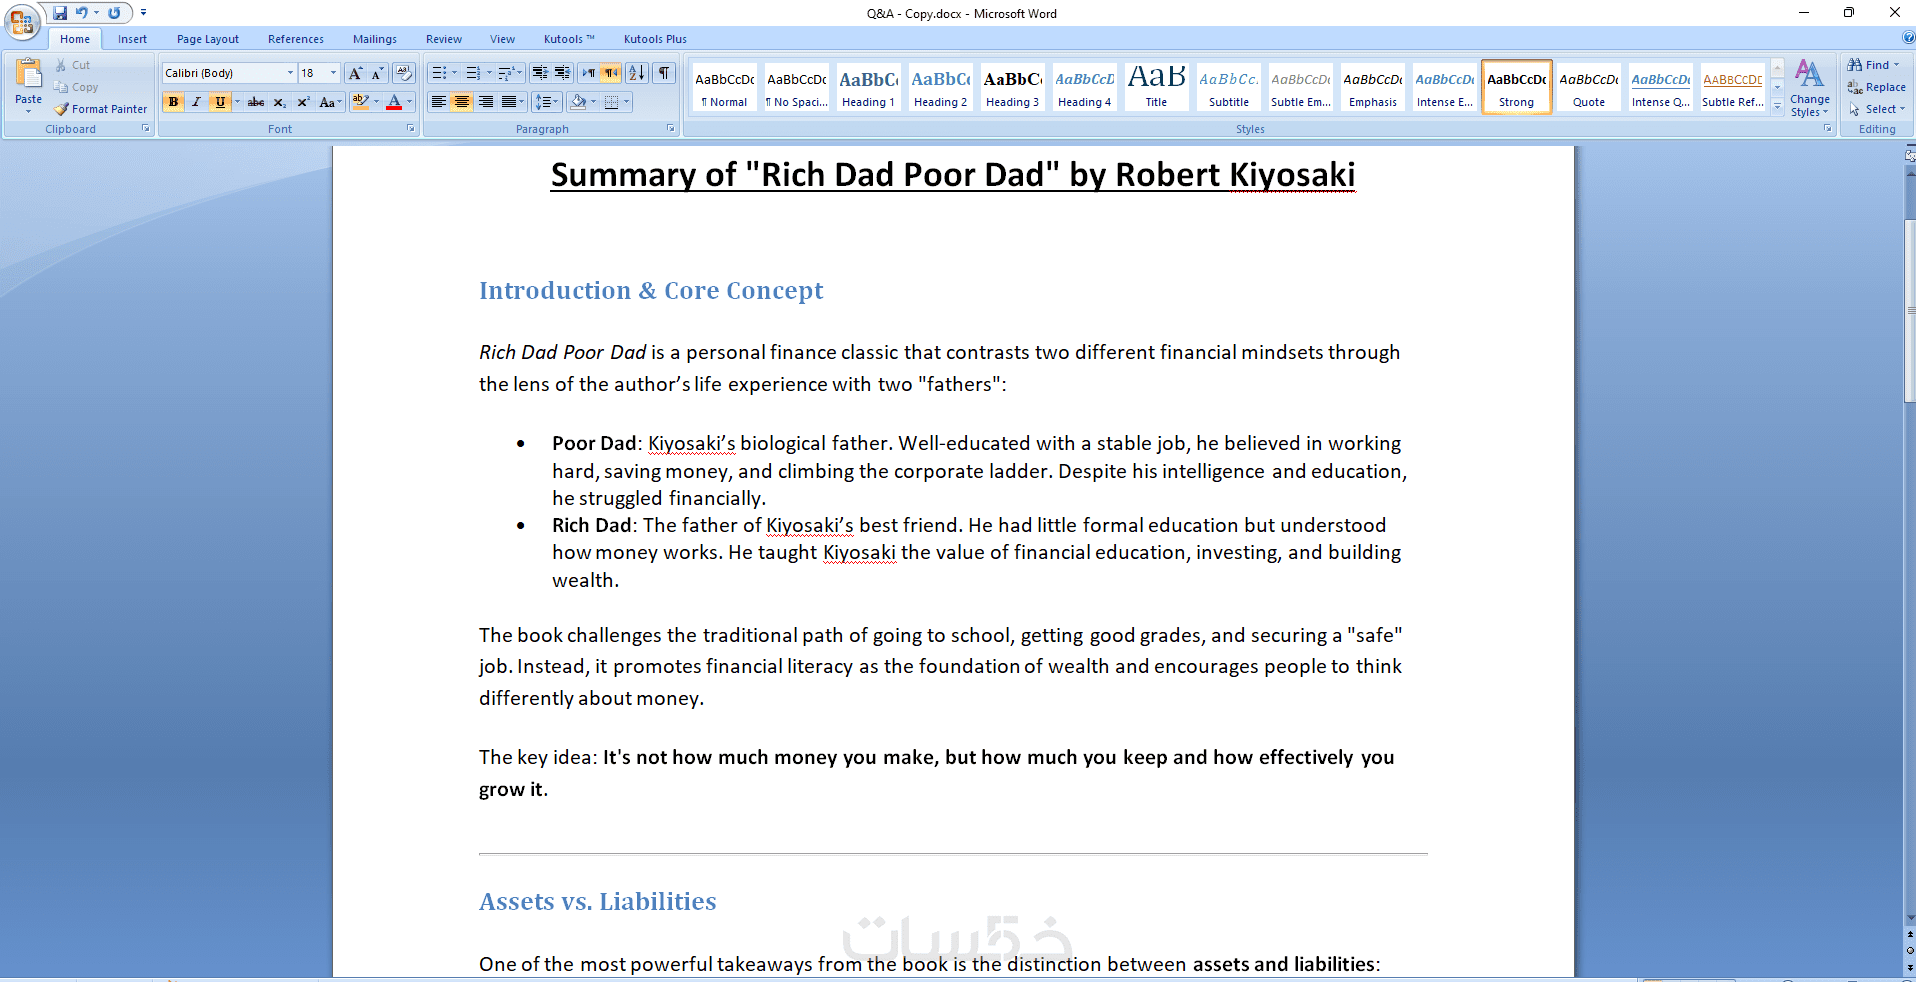This screenshot has width=1916, height=982.
Task: Apply superscript formatting
Action: coord(303,102)
